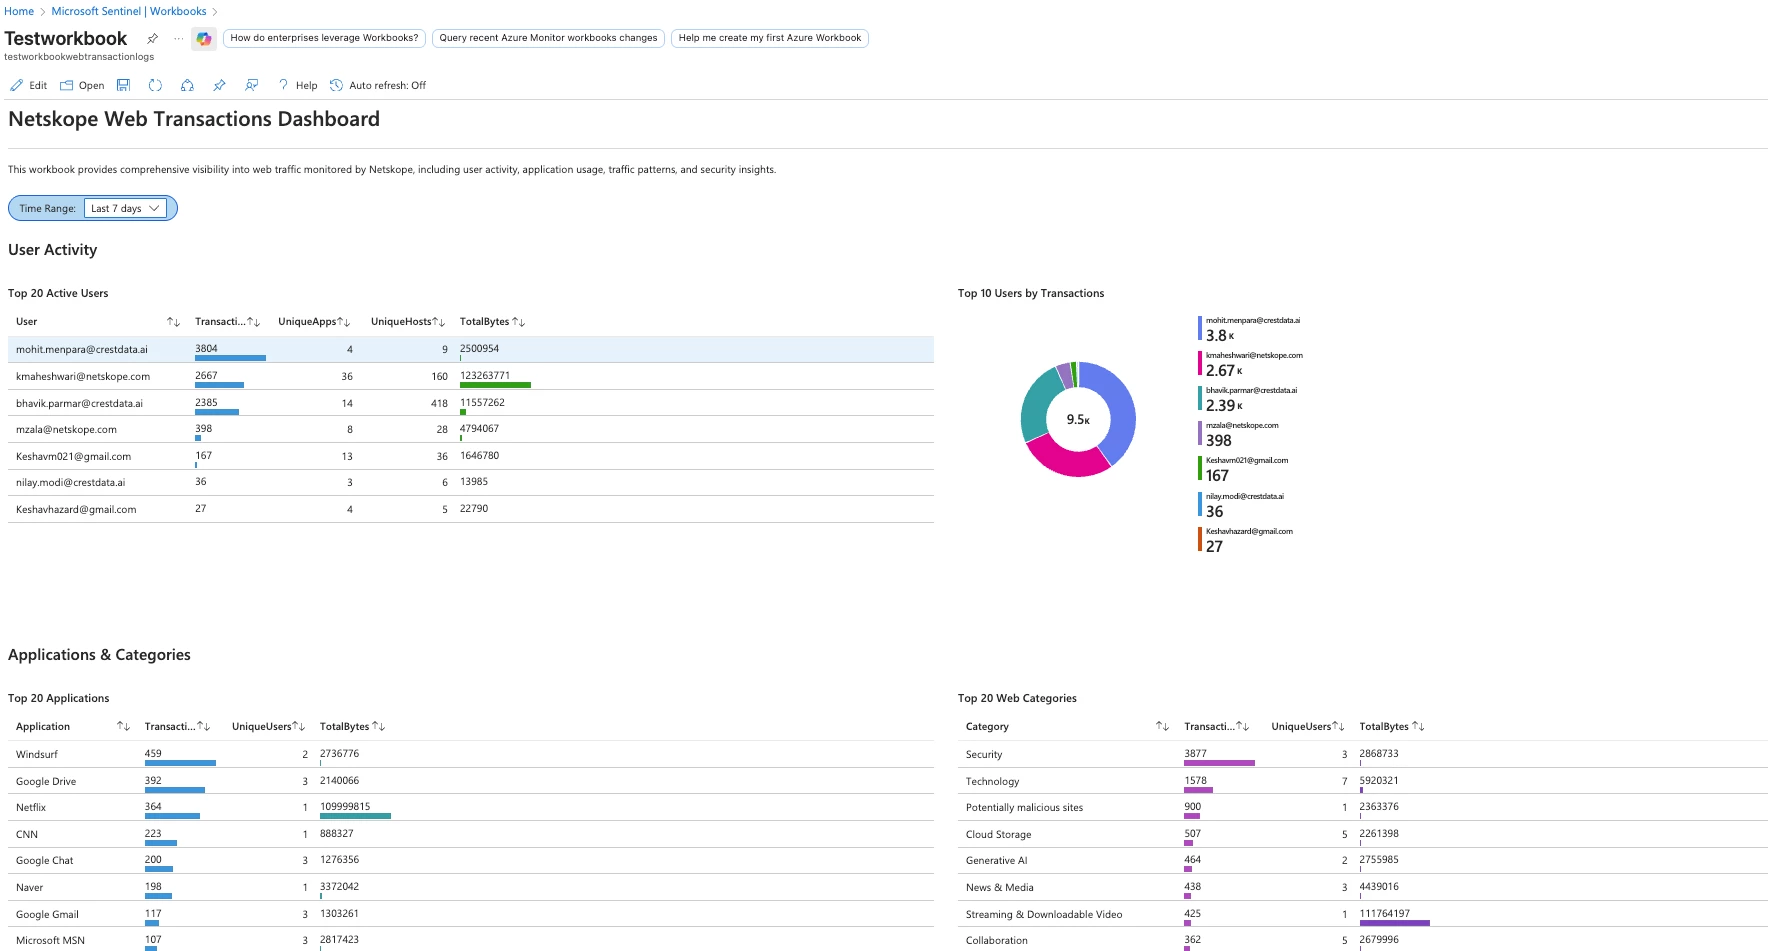Navigate to Microsoft Sentinel | Workbooks breadcrumb
1768x951 pixels.
pos(129,11)
